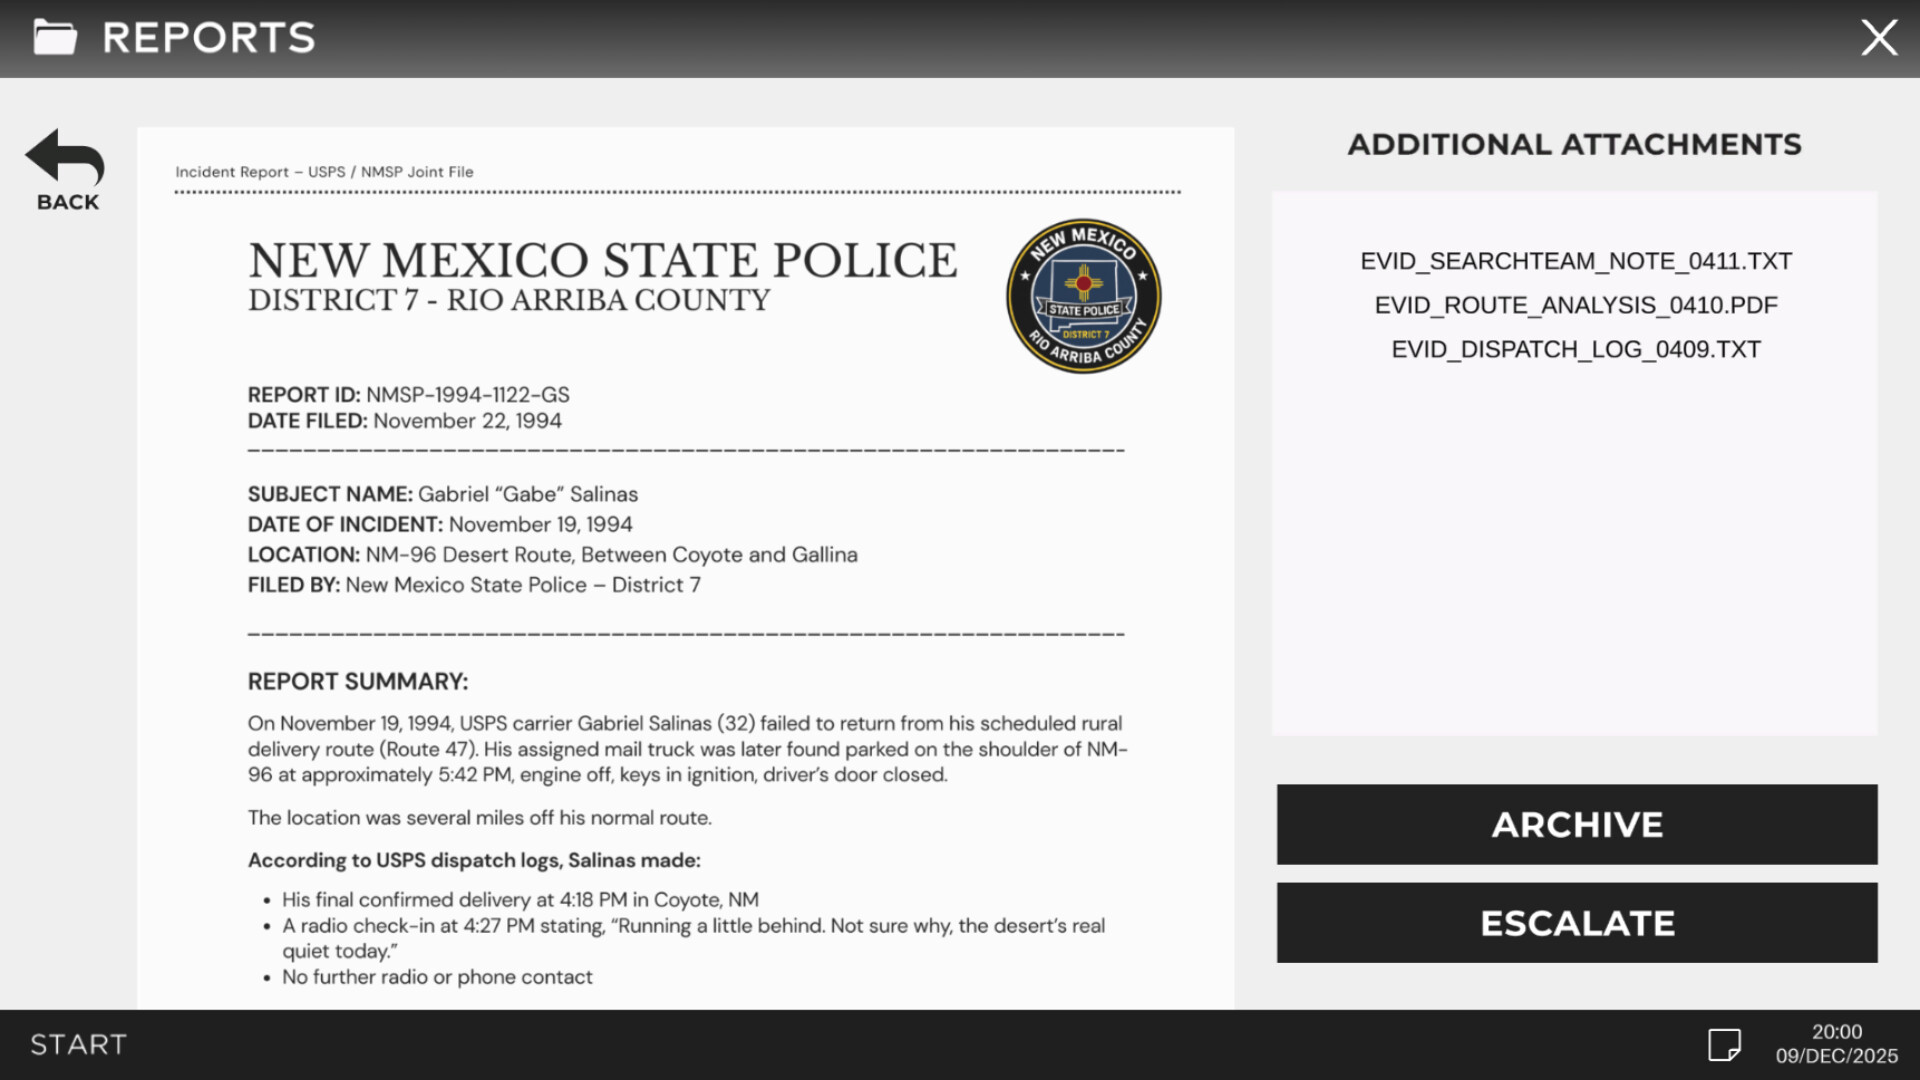
Task: Click the New Mexico State Police badge
Action: click(1083, 295)
